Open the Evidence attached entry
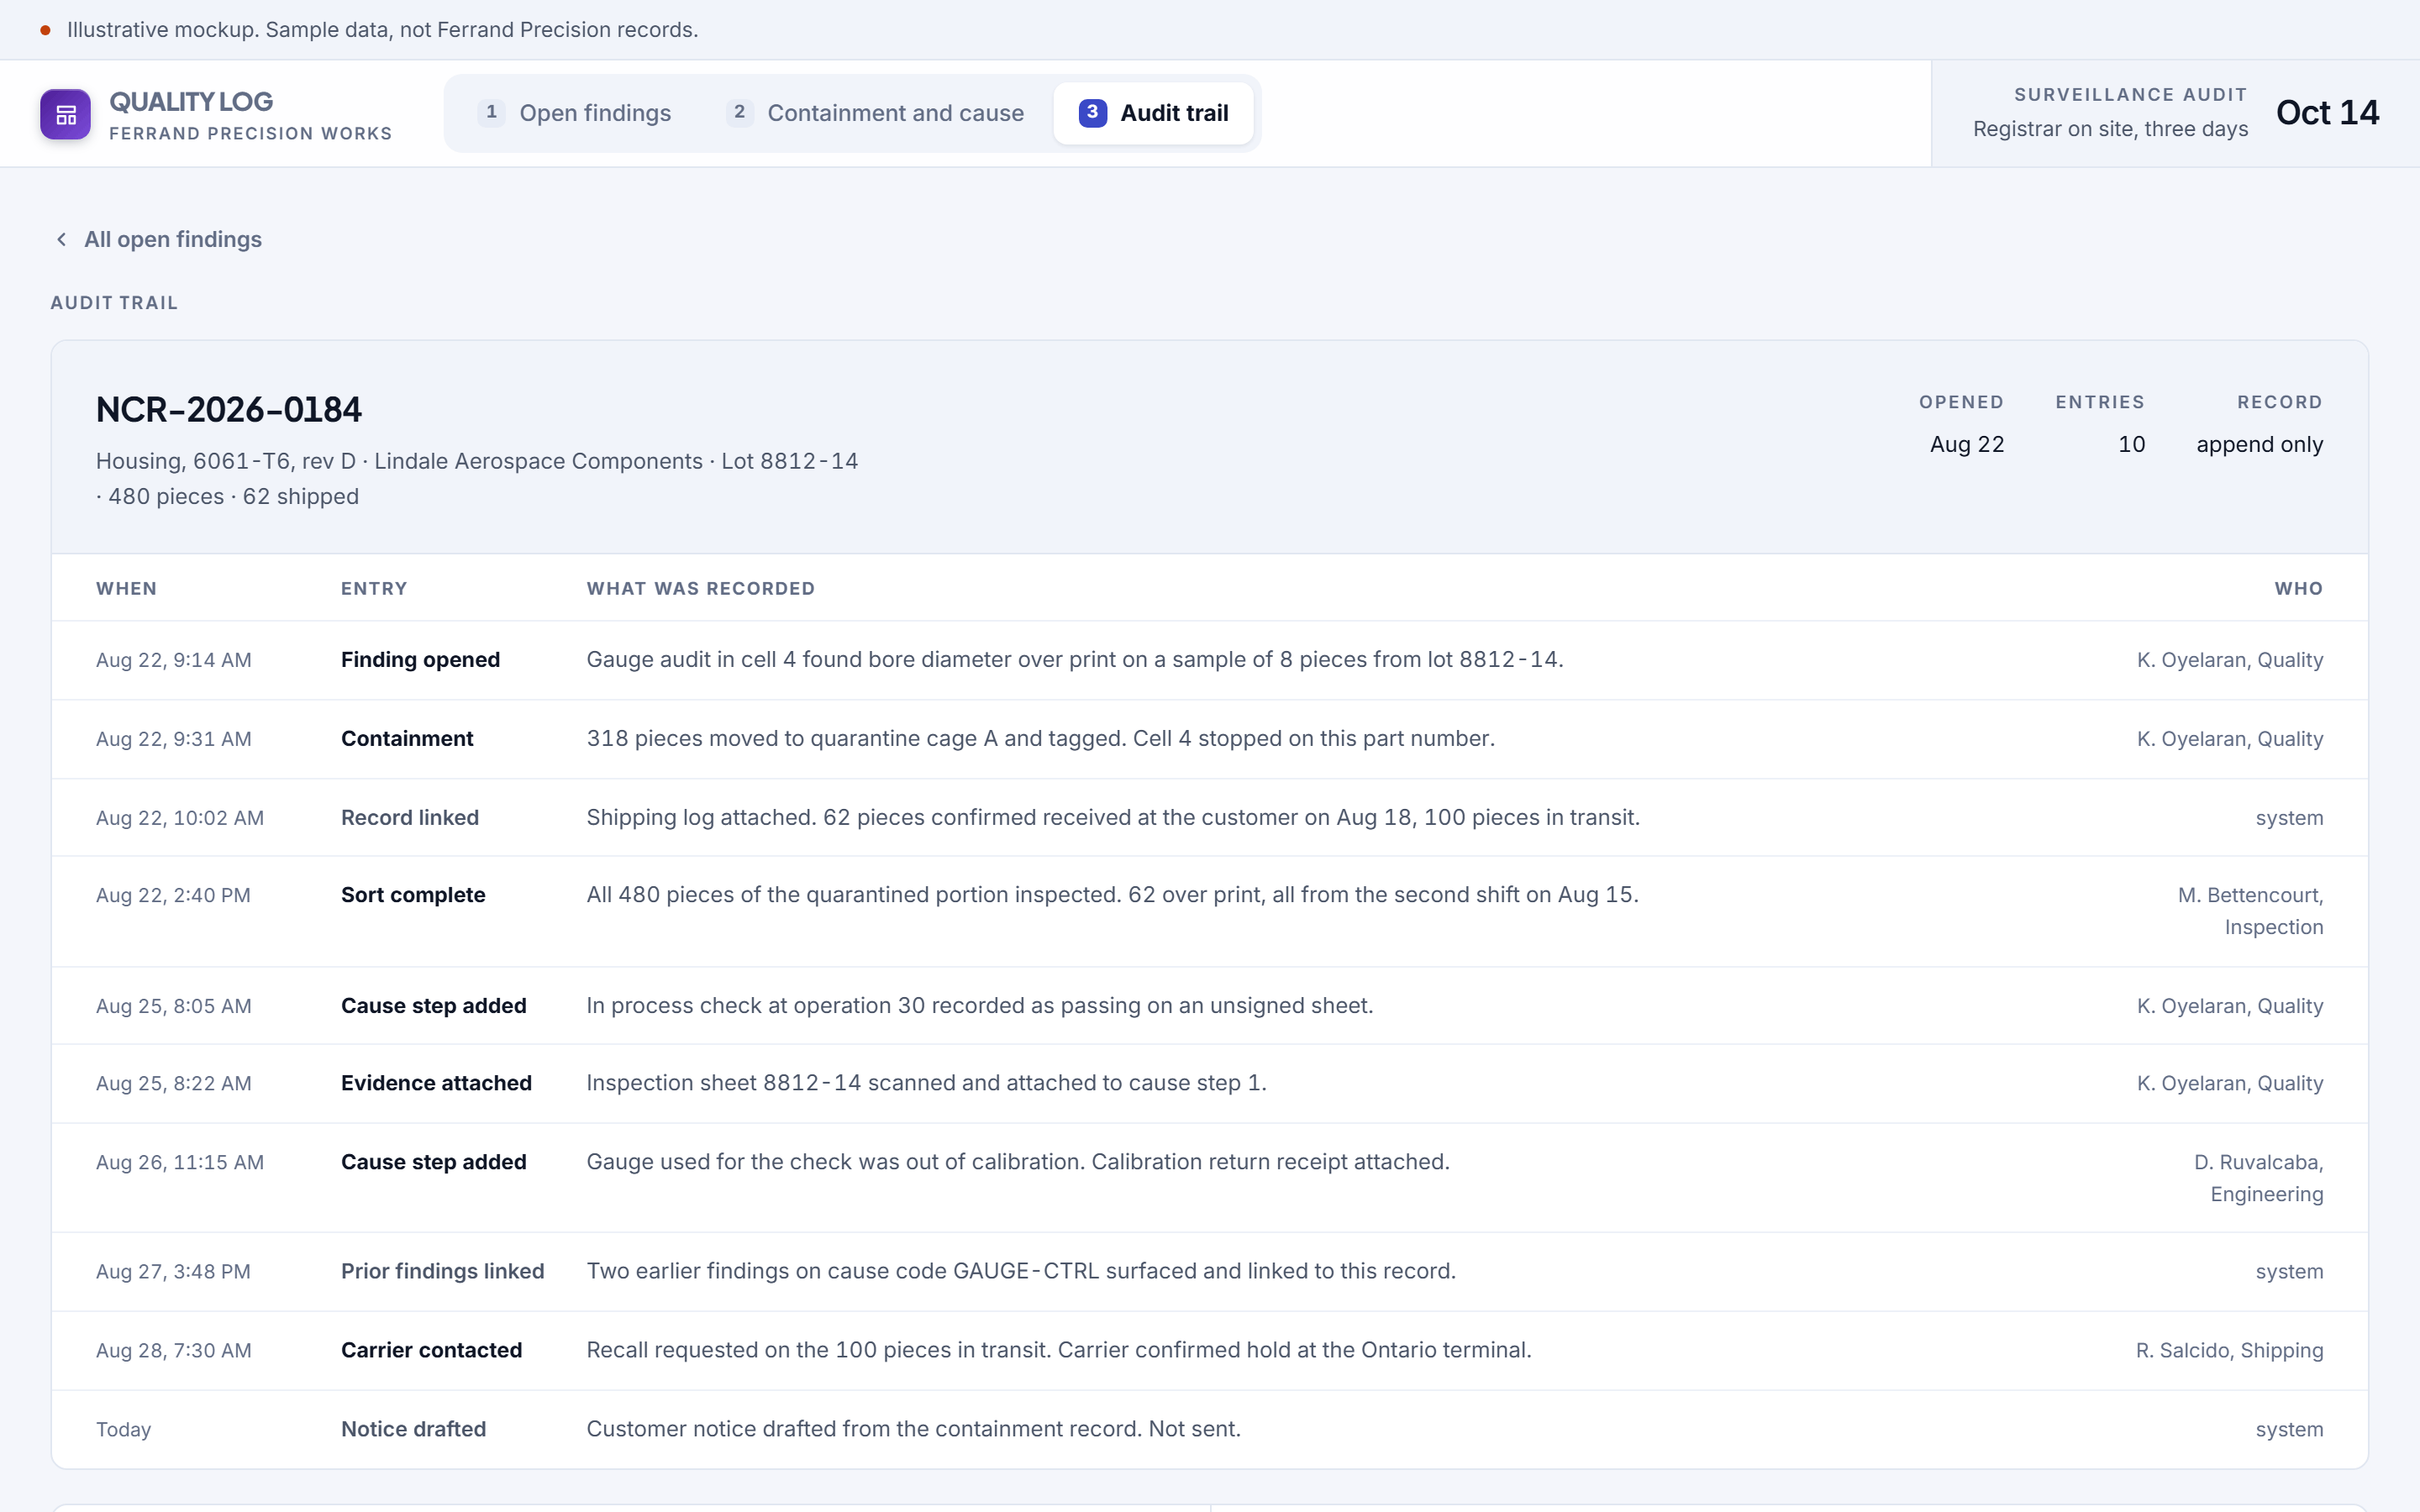Viewport: 2420px width, 1512px height. tap(436, 1083)
